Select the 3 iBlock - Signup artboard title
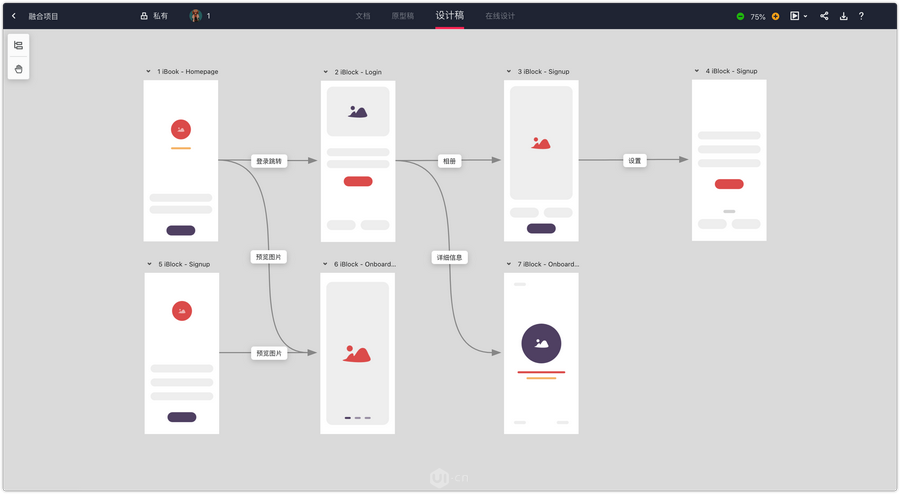The height and width of the screenshot is (494, 900). [x=544, y=72]
